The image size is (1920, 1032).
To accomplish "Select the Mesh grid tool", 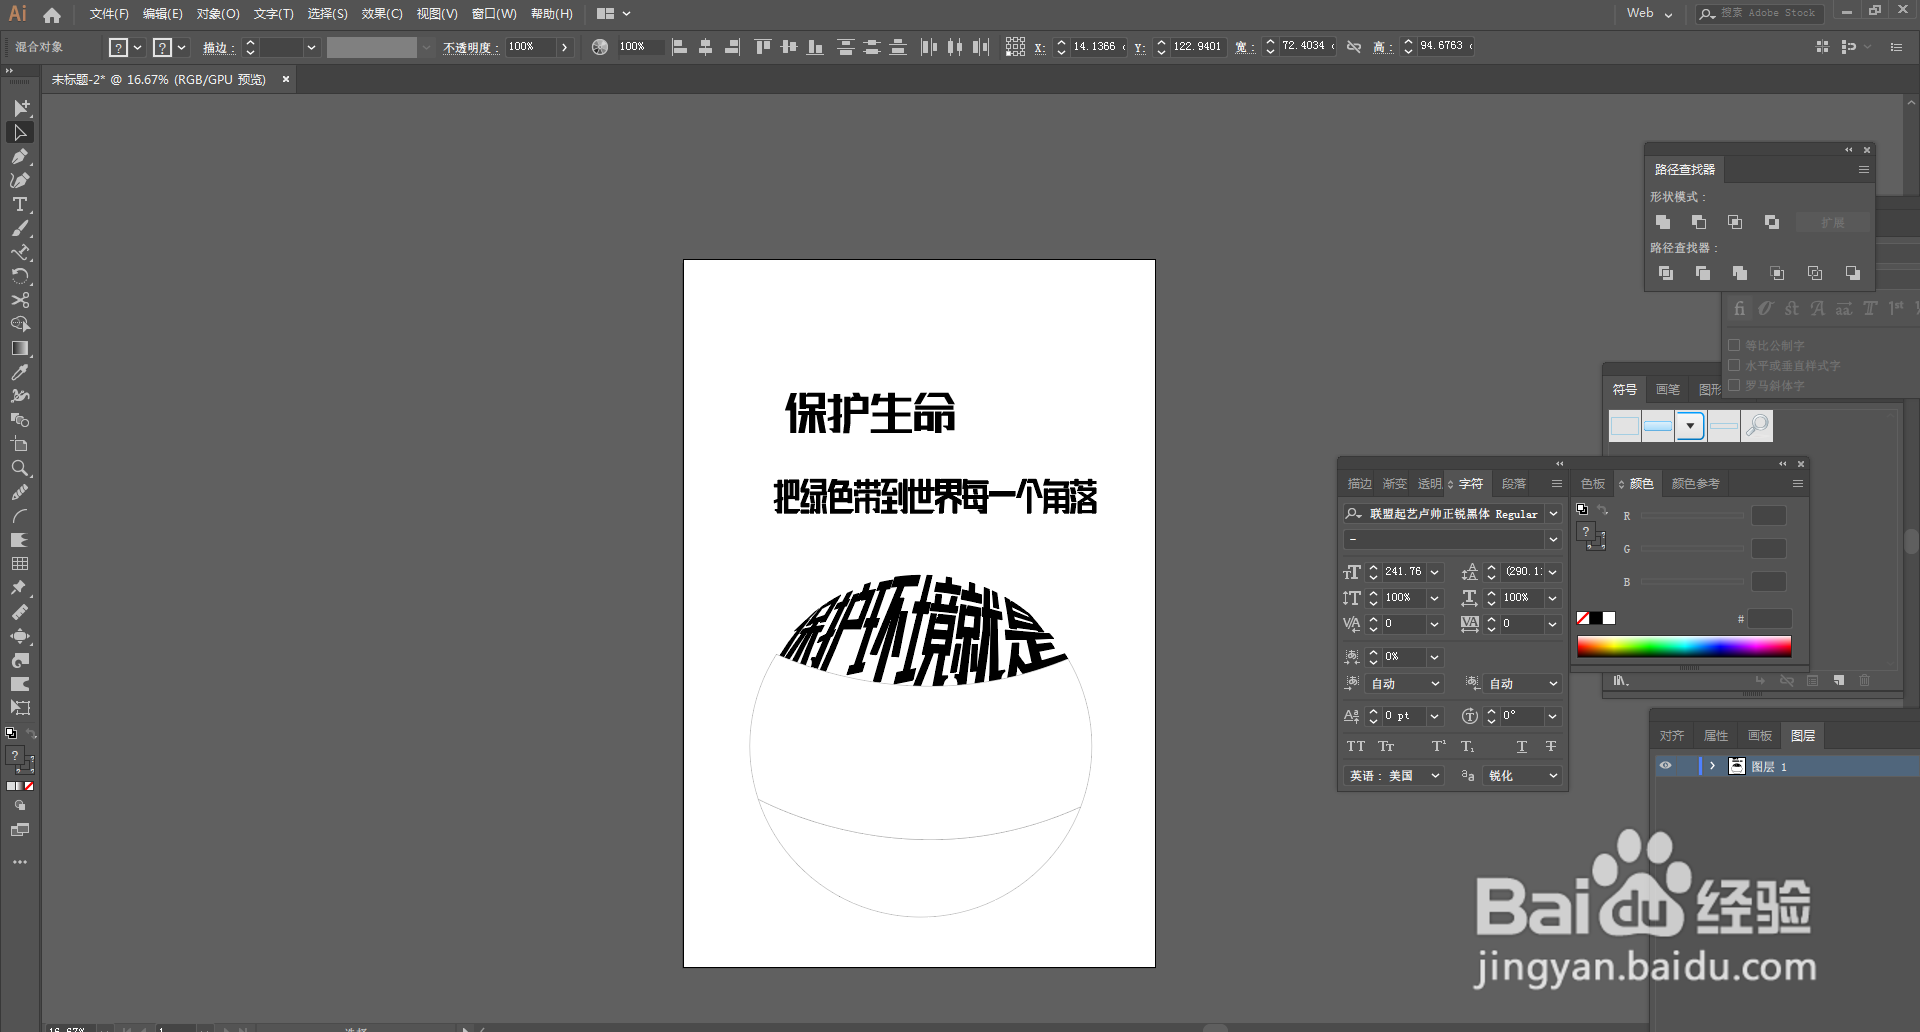I will pyautogui.click(x=20, y=564).
